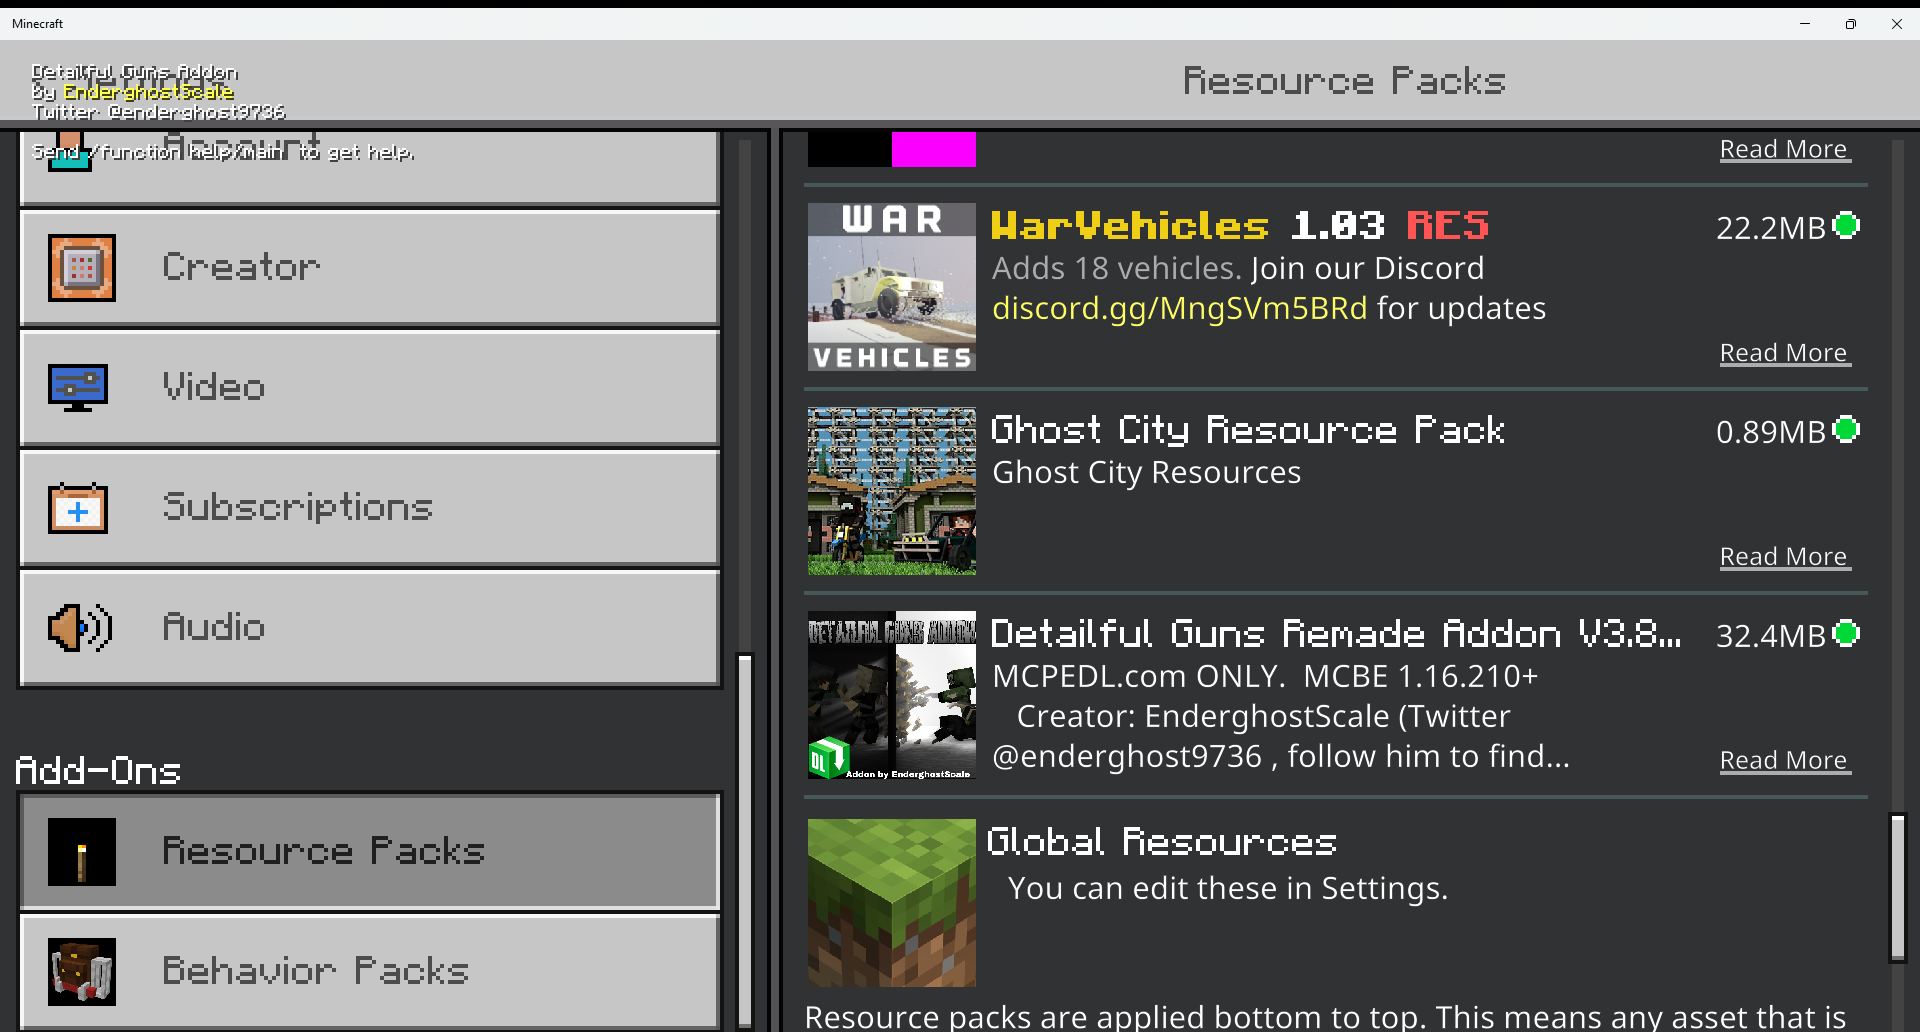This screenshot has width=1920, height=1032.
Task: Click the Add-Ons section heading
Action: pyautogui.click(x=98, y=770)
